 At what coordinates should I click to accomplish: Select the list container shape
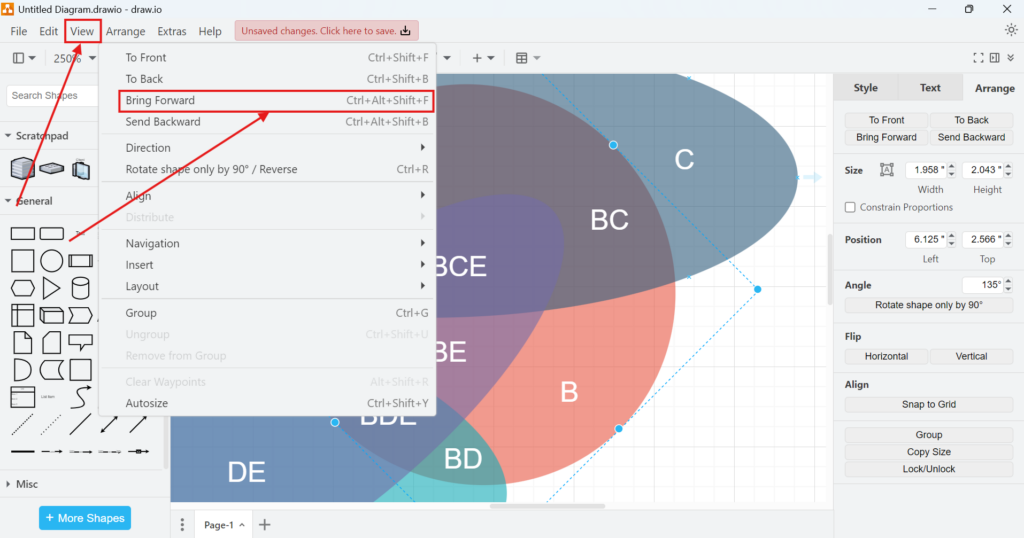[23, 397]
